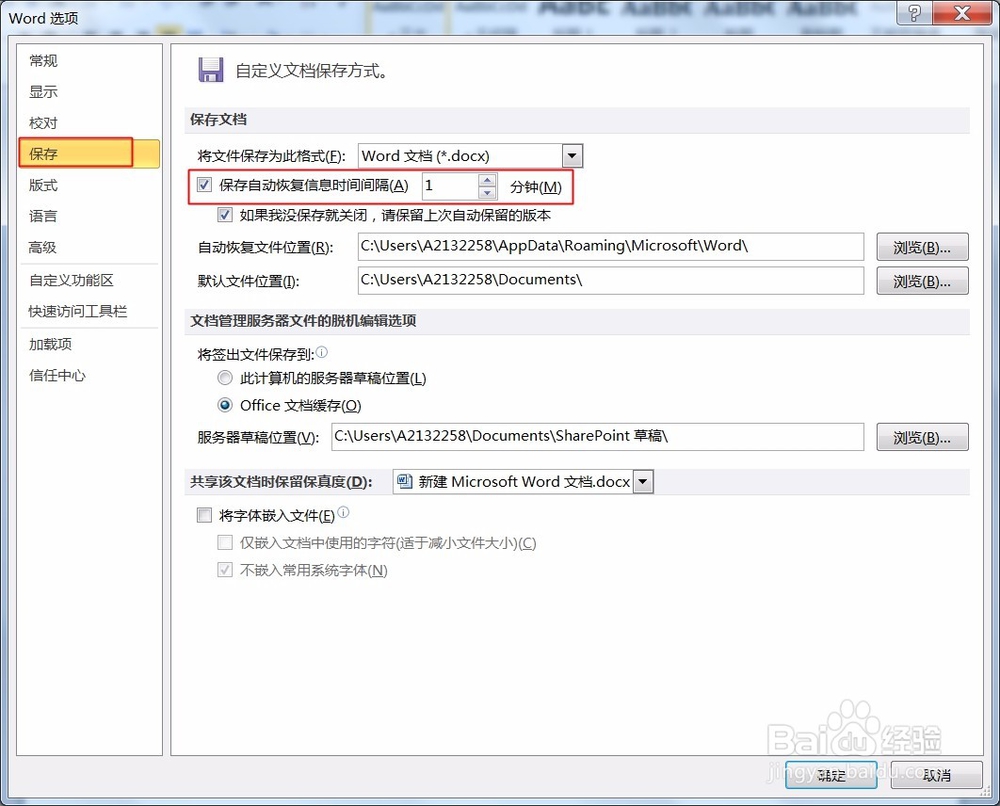The image size is (1000, 806).
Task: Click the floppy disk save icon in header
Action: (211, 70)
